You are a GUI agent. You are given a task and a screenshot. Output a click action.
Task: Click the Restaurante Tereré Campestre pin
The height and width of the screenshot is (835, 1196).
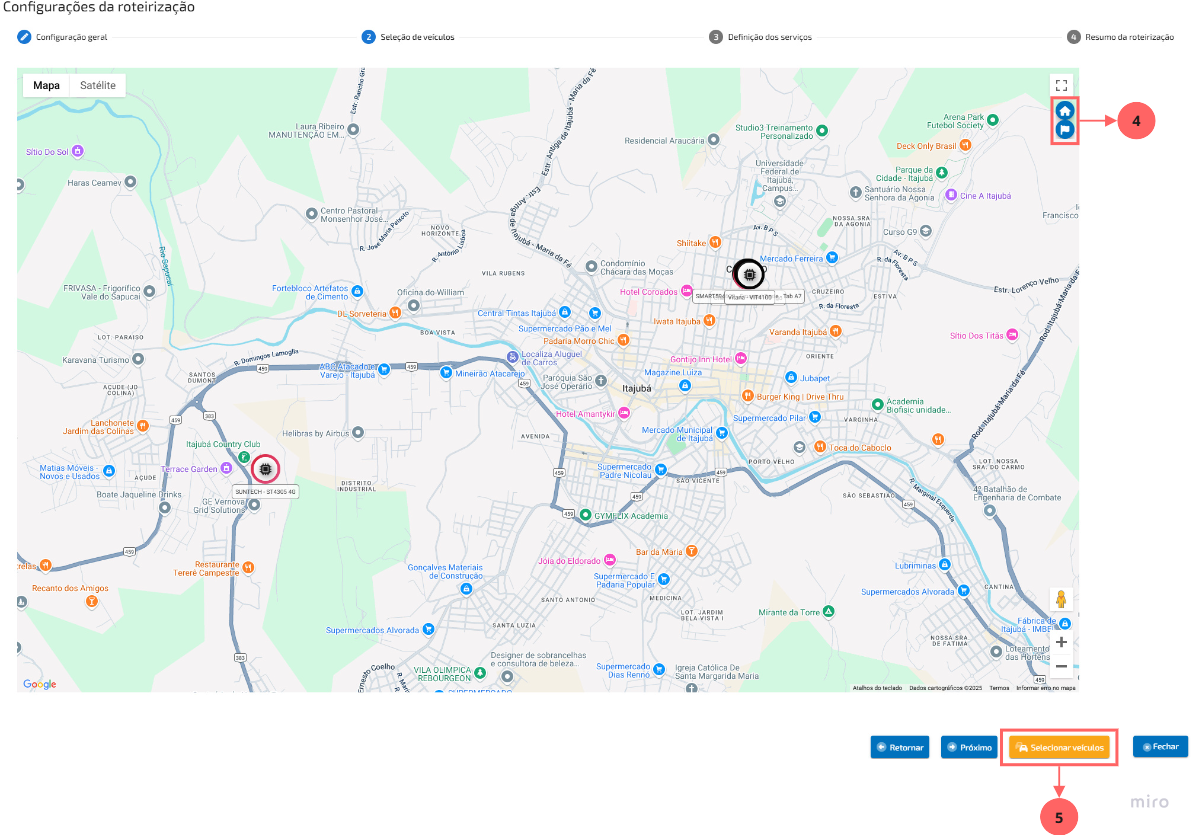(x=248, y=567)
